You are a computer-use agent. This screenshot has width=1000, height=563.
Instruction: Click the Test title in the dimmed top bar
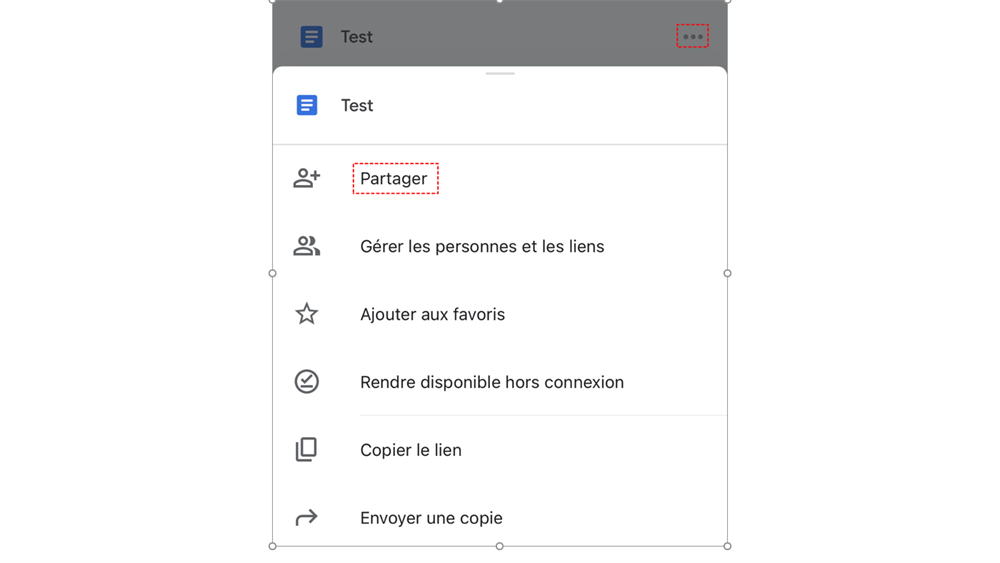(x=356, y=37)
